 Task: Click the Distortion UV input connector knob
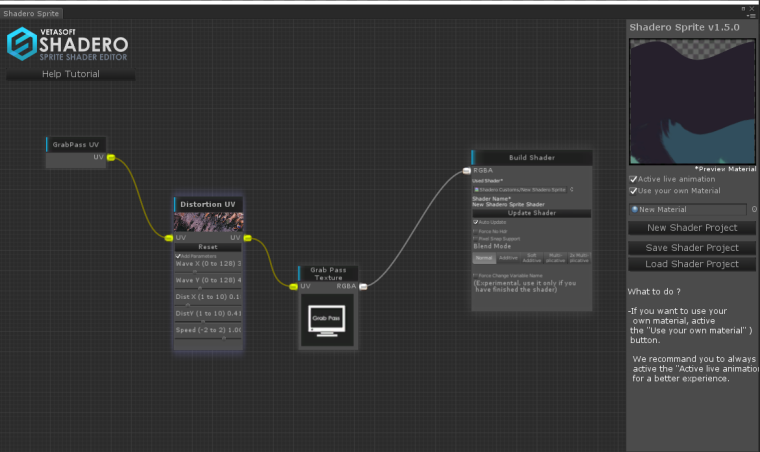pyautogui.click(x=168, y=238)
